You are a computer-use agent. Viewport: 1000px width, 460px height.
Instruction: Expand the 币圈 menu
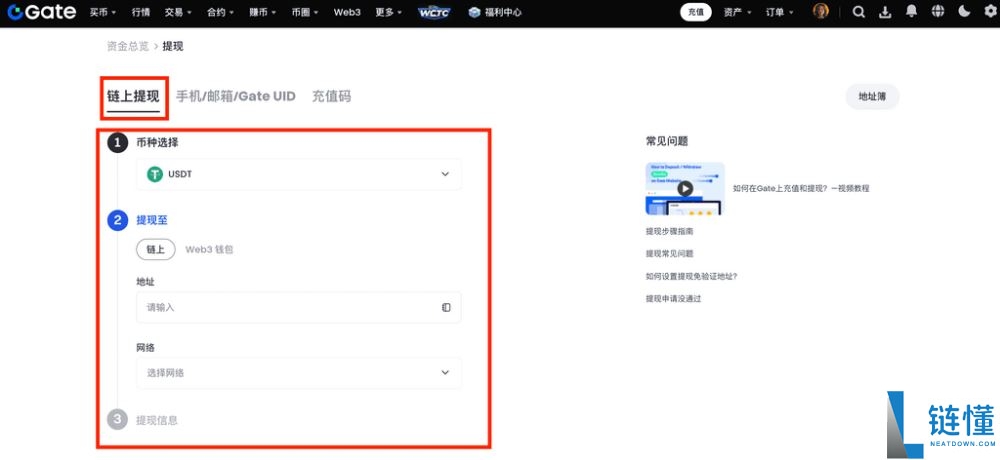click(x=305, y=12)
